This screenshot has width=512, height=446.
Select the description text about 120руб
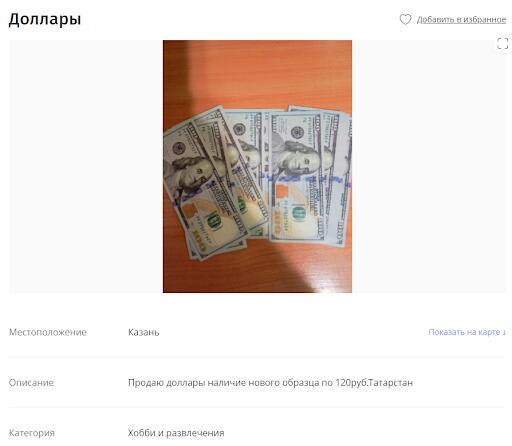click(270, 383)
